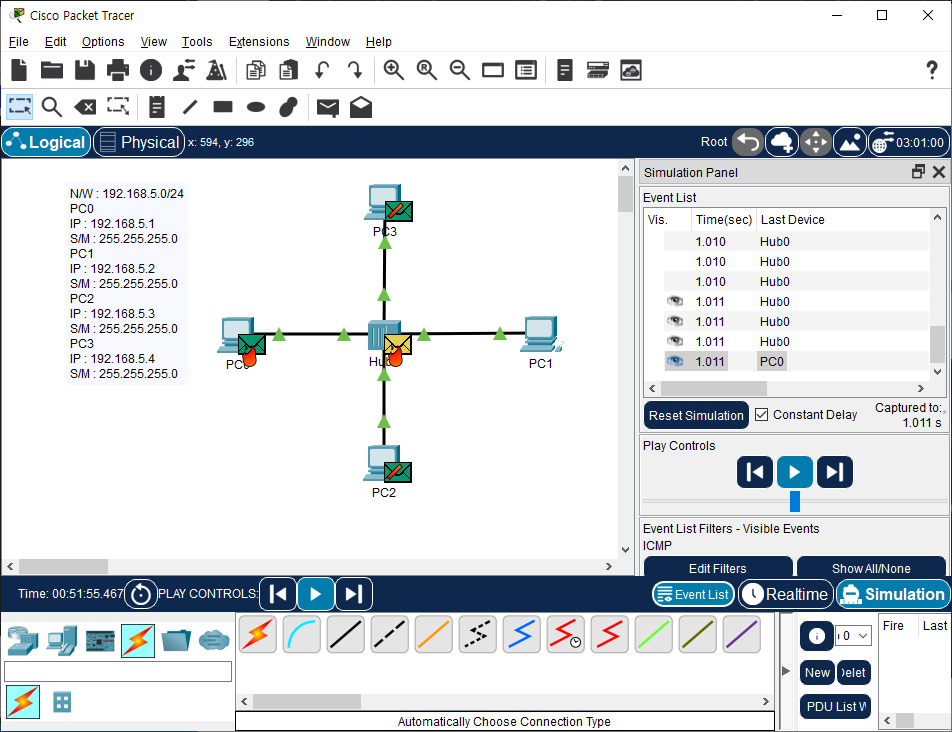Open the Tools menu
Image resolution: width=952 pixels, height=732 pixels.
click(x=197, y=42)
